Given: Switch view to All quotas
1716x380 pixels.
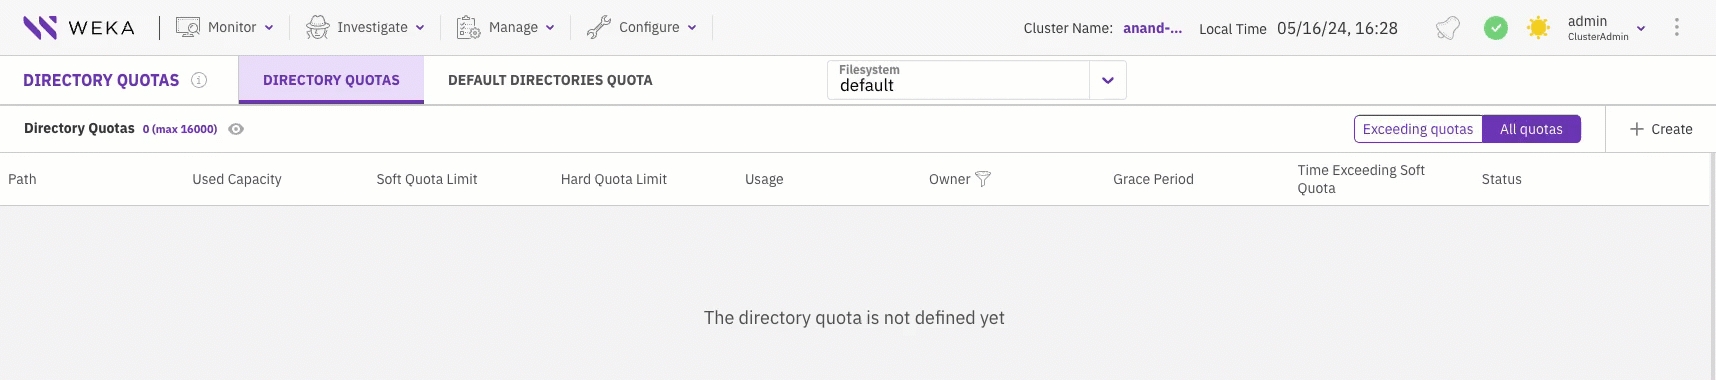Looking at the screenshot, I should 1531,129.
